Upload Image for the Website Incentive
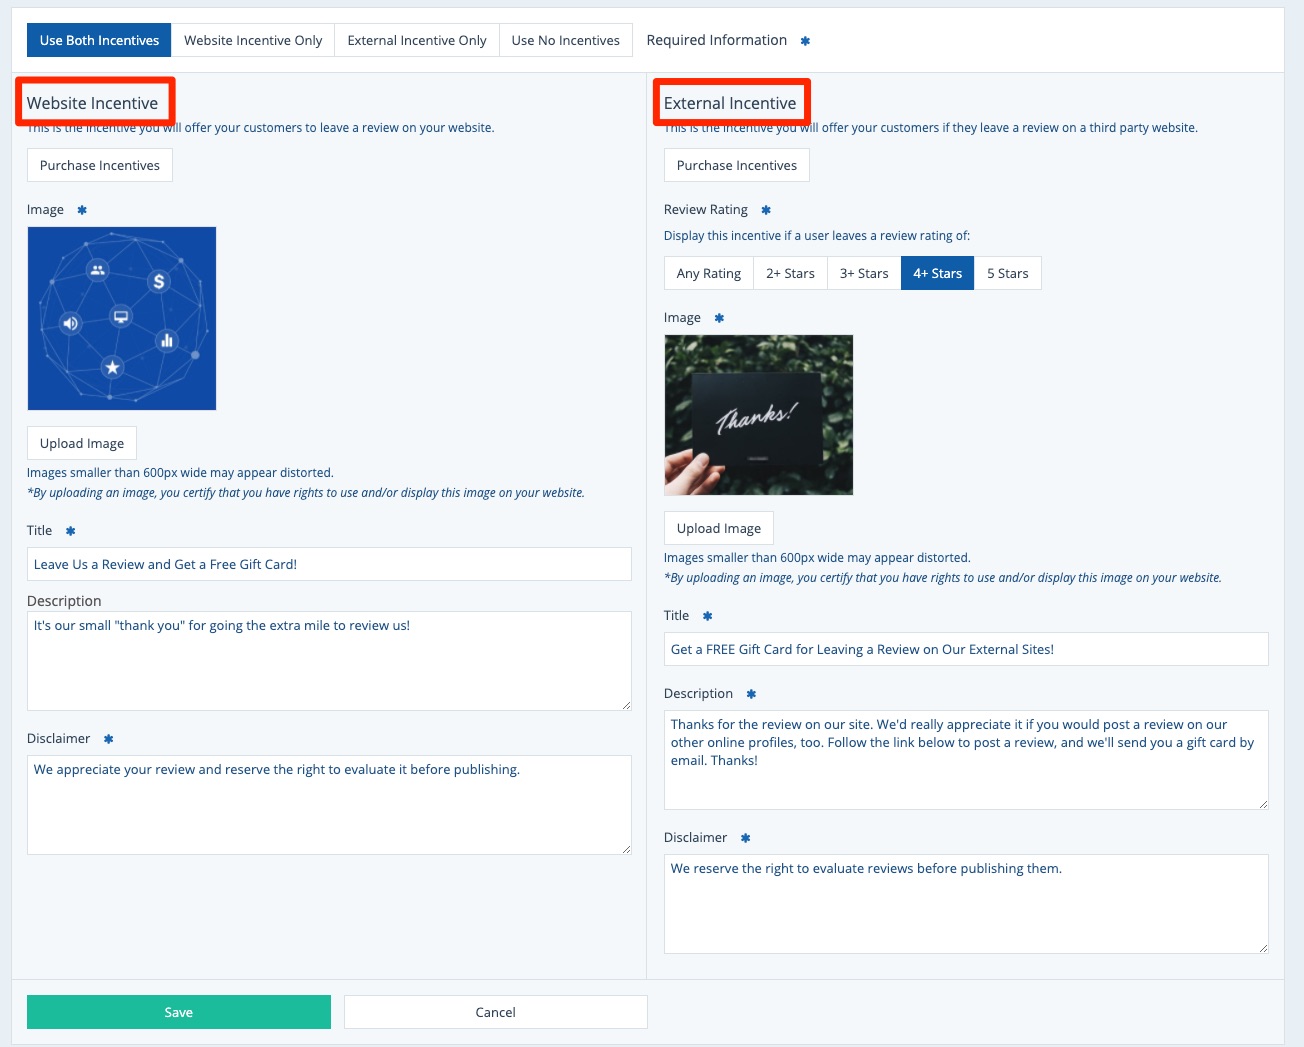This screenshot has width=1304, height=1047. click(x=82, y=444)
